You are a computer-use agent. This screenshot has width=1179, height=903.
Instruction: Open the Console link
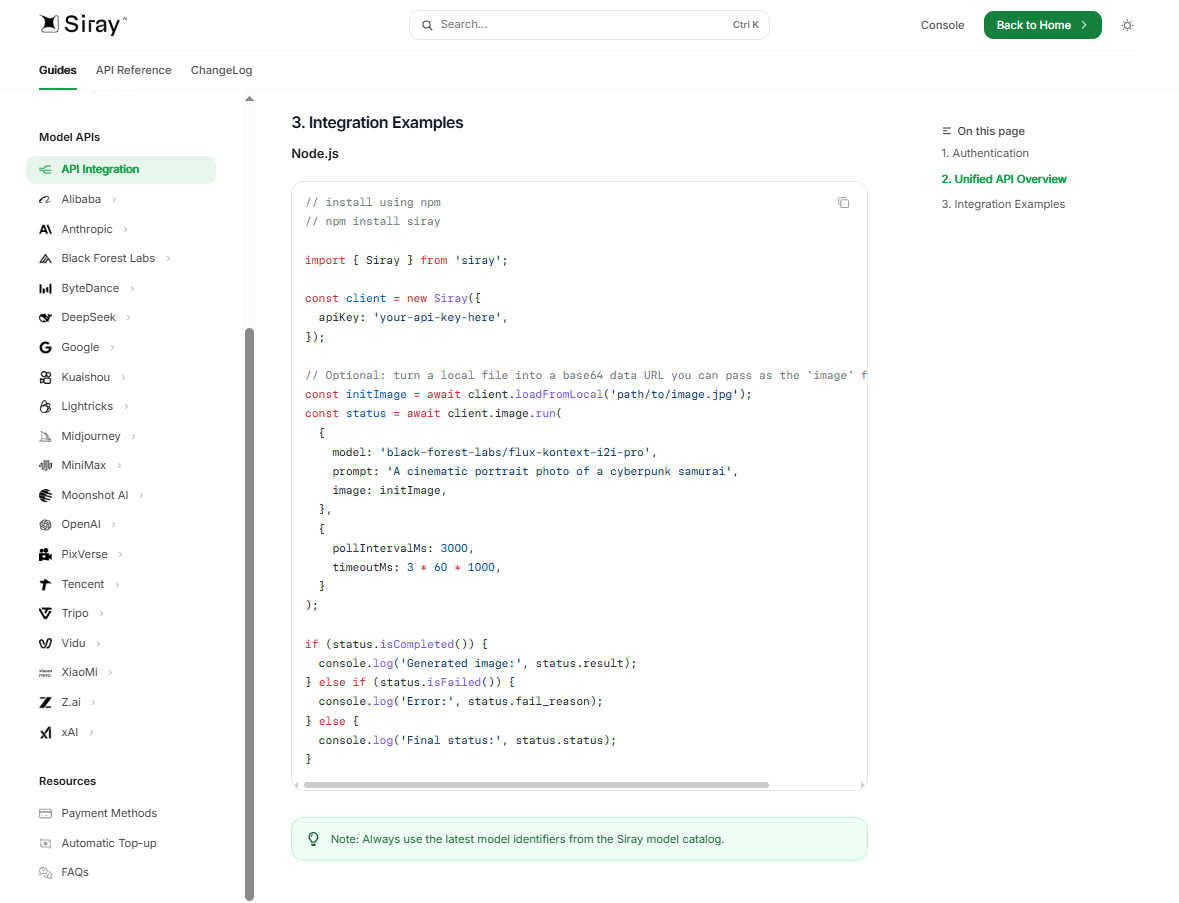pos(942,26)
